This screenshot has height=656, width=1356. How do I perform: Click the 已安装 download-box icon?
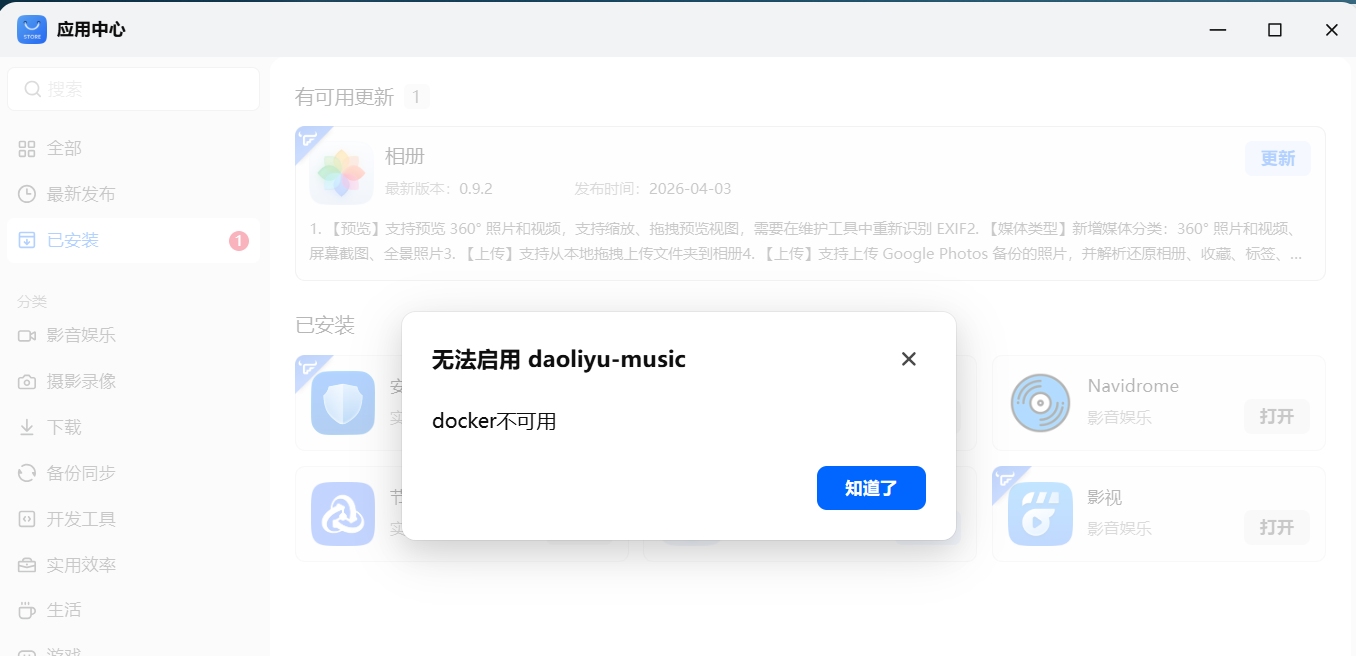pyautogui.click(x=27, y=240)
